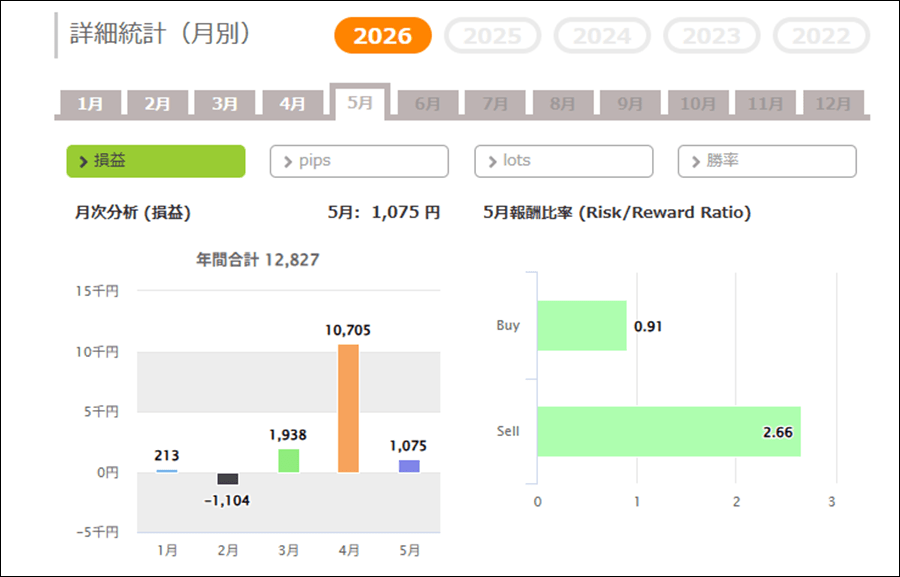Show the lots statistics view
The height and width of the screenshot is (577, 900).
tap(564, 161)
